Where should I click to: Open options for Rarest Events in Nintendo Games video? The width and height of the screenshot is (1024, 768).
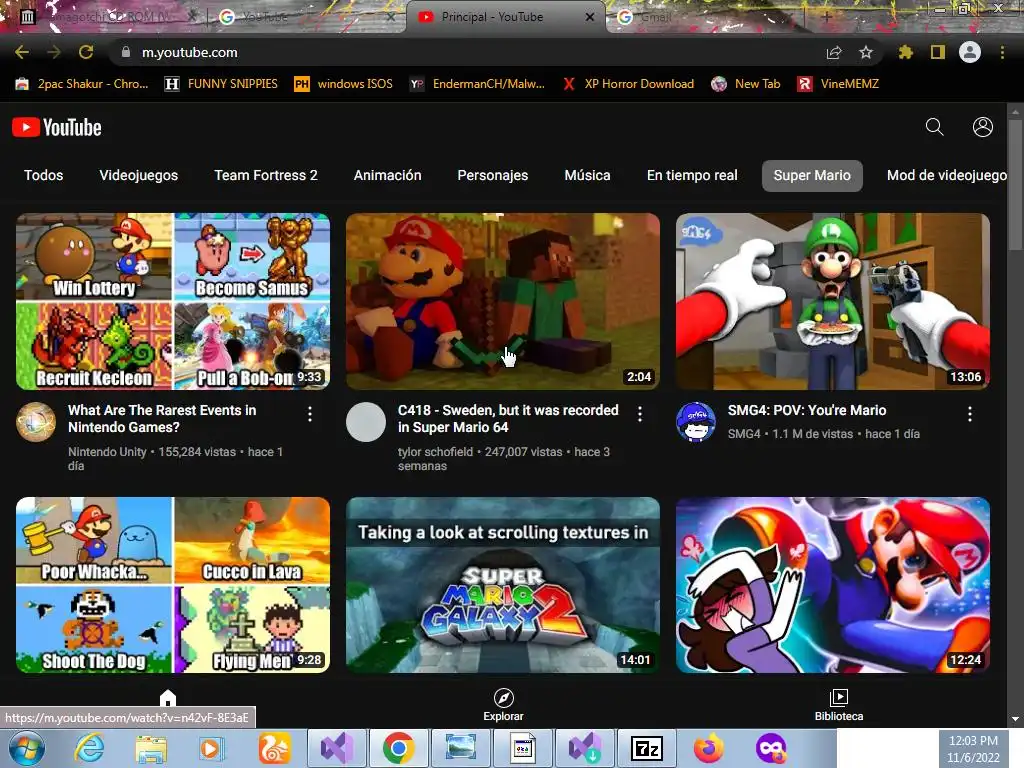pyautogui.click(x=310, y=413)
